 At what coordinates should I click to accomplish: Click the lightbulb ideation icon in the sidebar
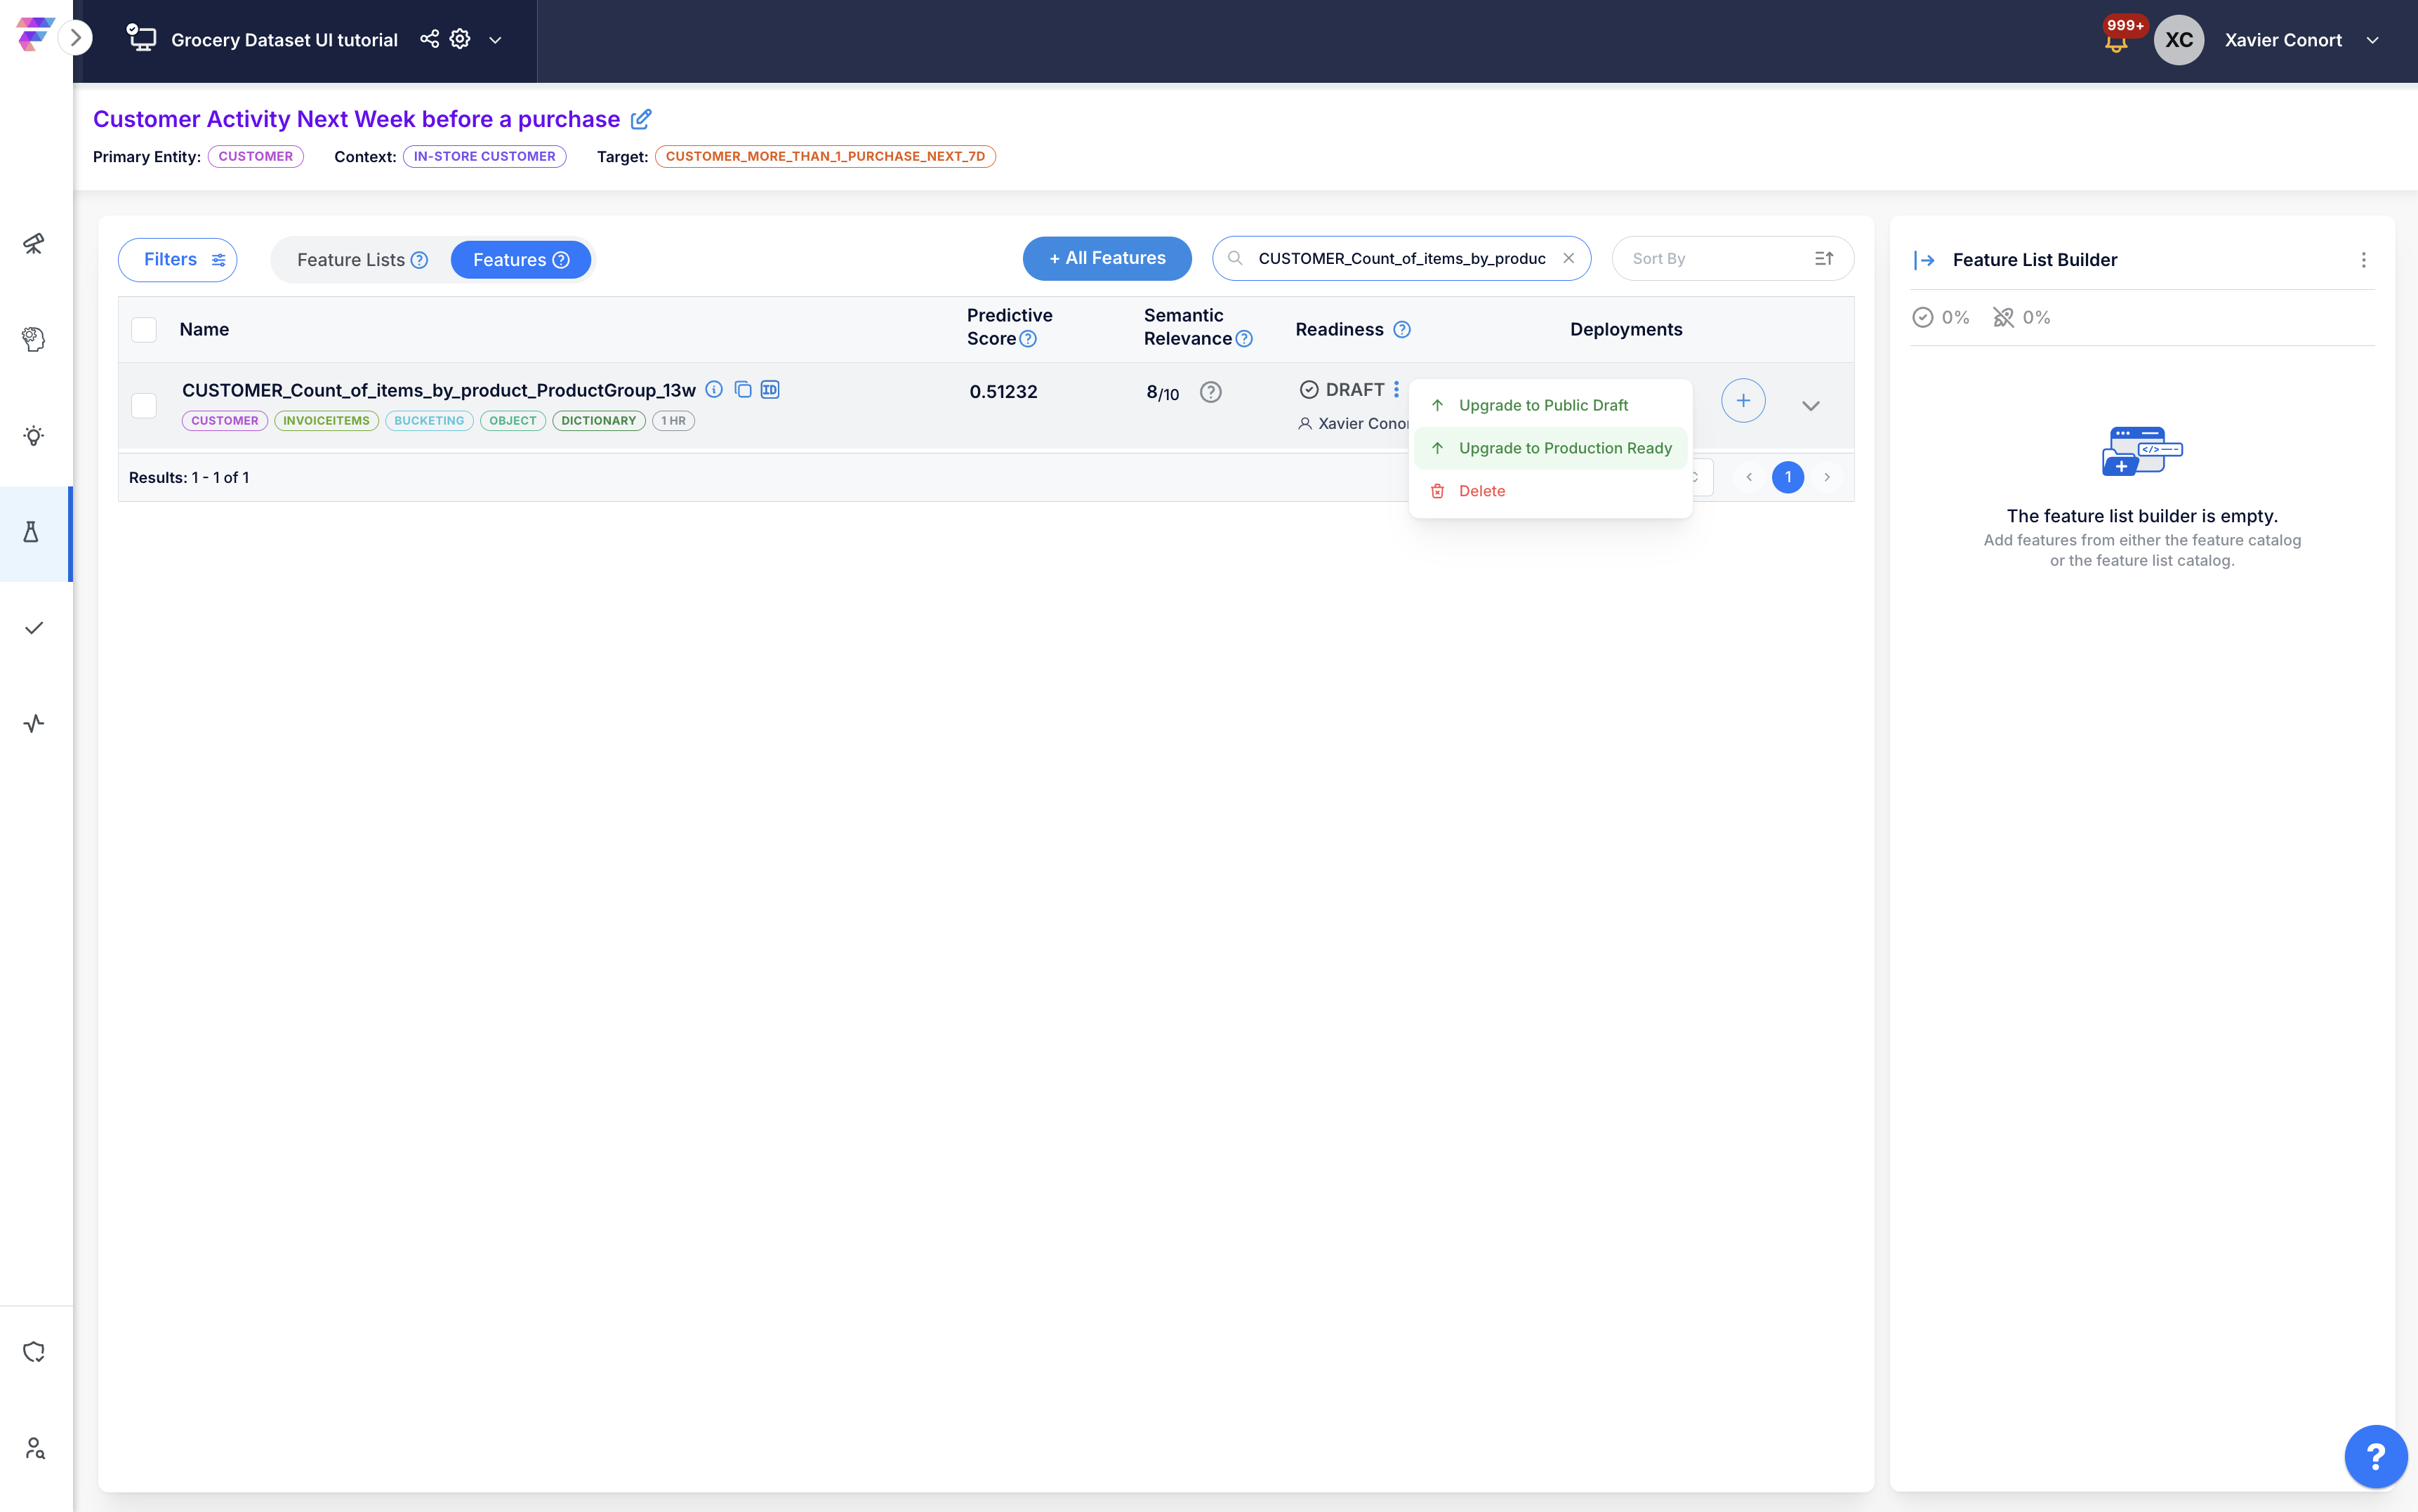pyautogui.click(x=33, y=436)
